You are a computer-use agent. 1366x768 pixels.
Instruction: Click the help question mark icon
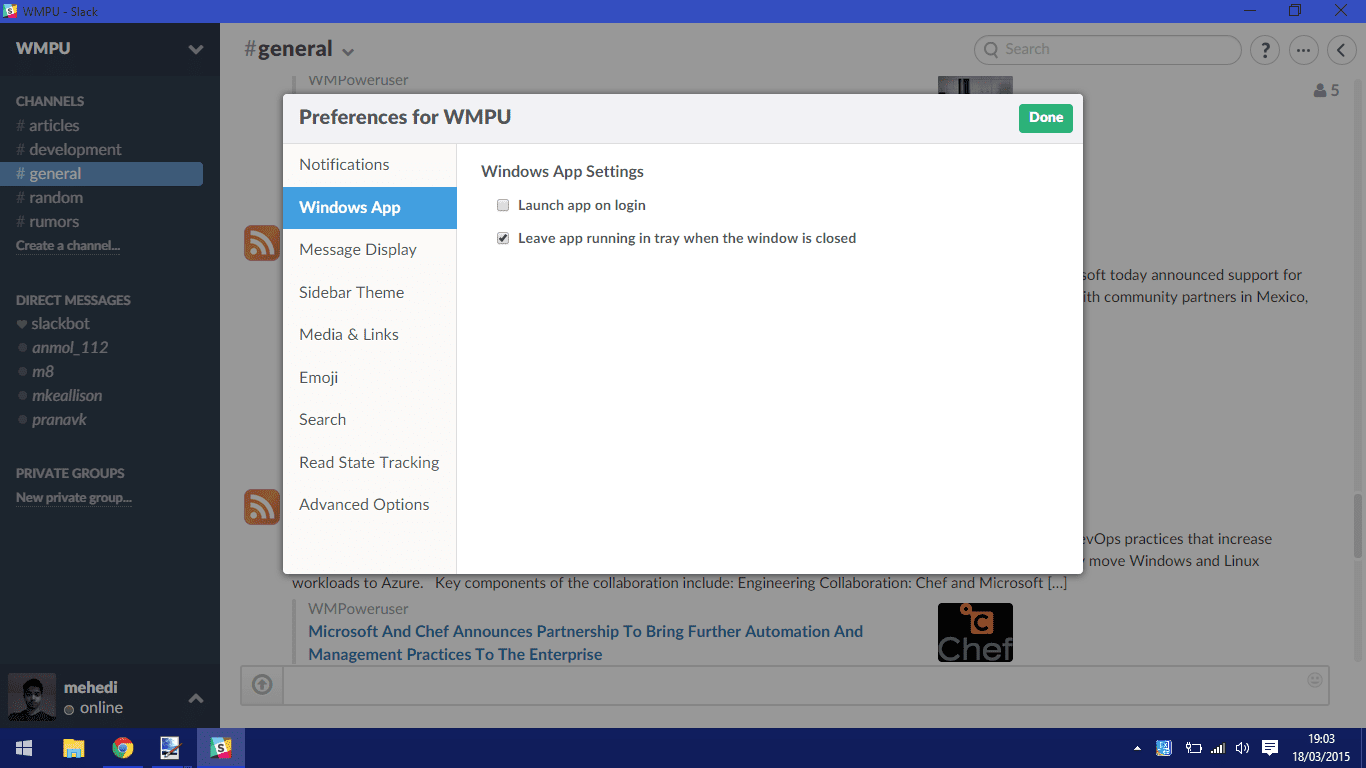(x=1265, y=49)
